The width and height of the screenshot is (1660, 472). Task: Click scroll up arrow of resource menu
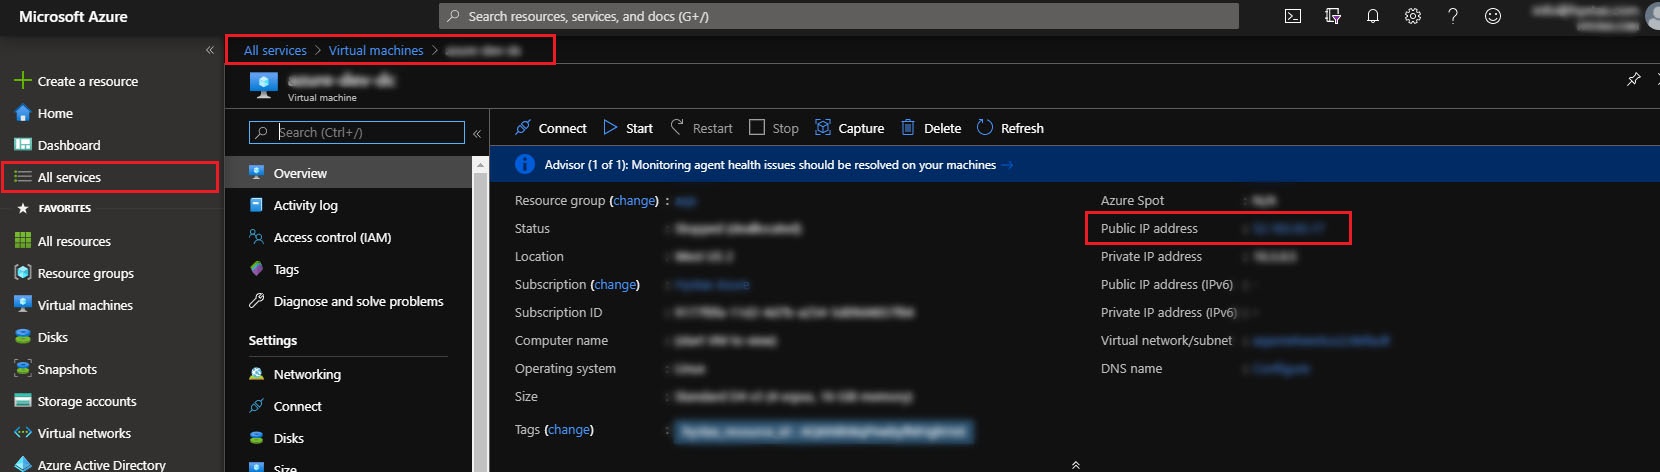coord(481,165)
